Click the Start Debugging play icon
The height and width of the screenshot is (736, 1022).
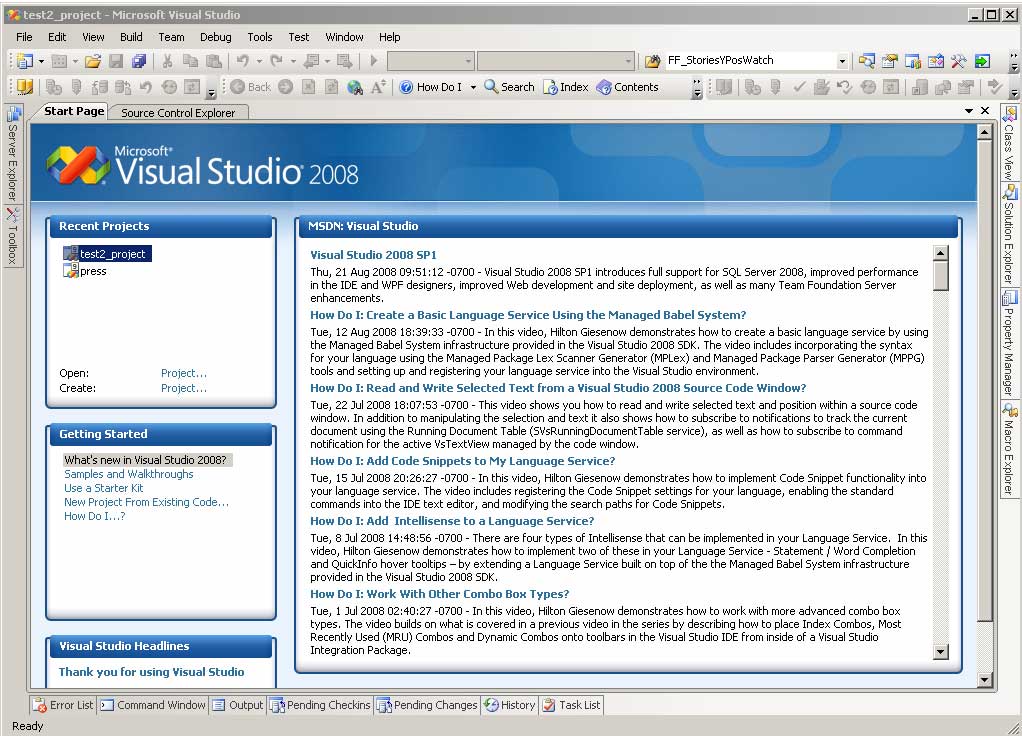373,61
